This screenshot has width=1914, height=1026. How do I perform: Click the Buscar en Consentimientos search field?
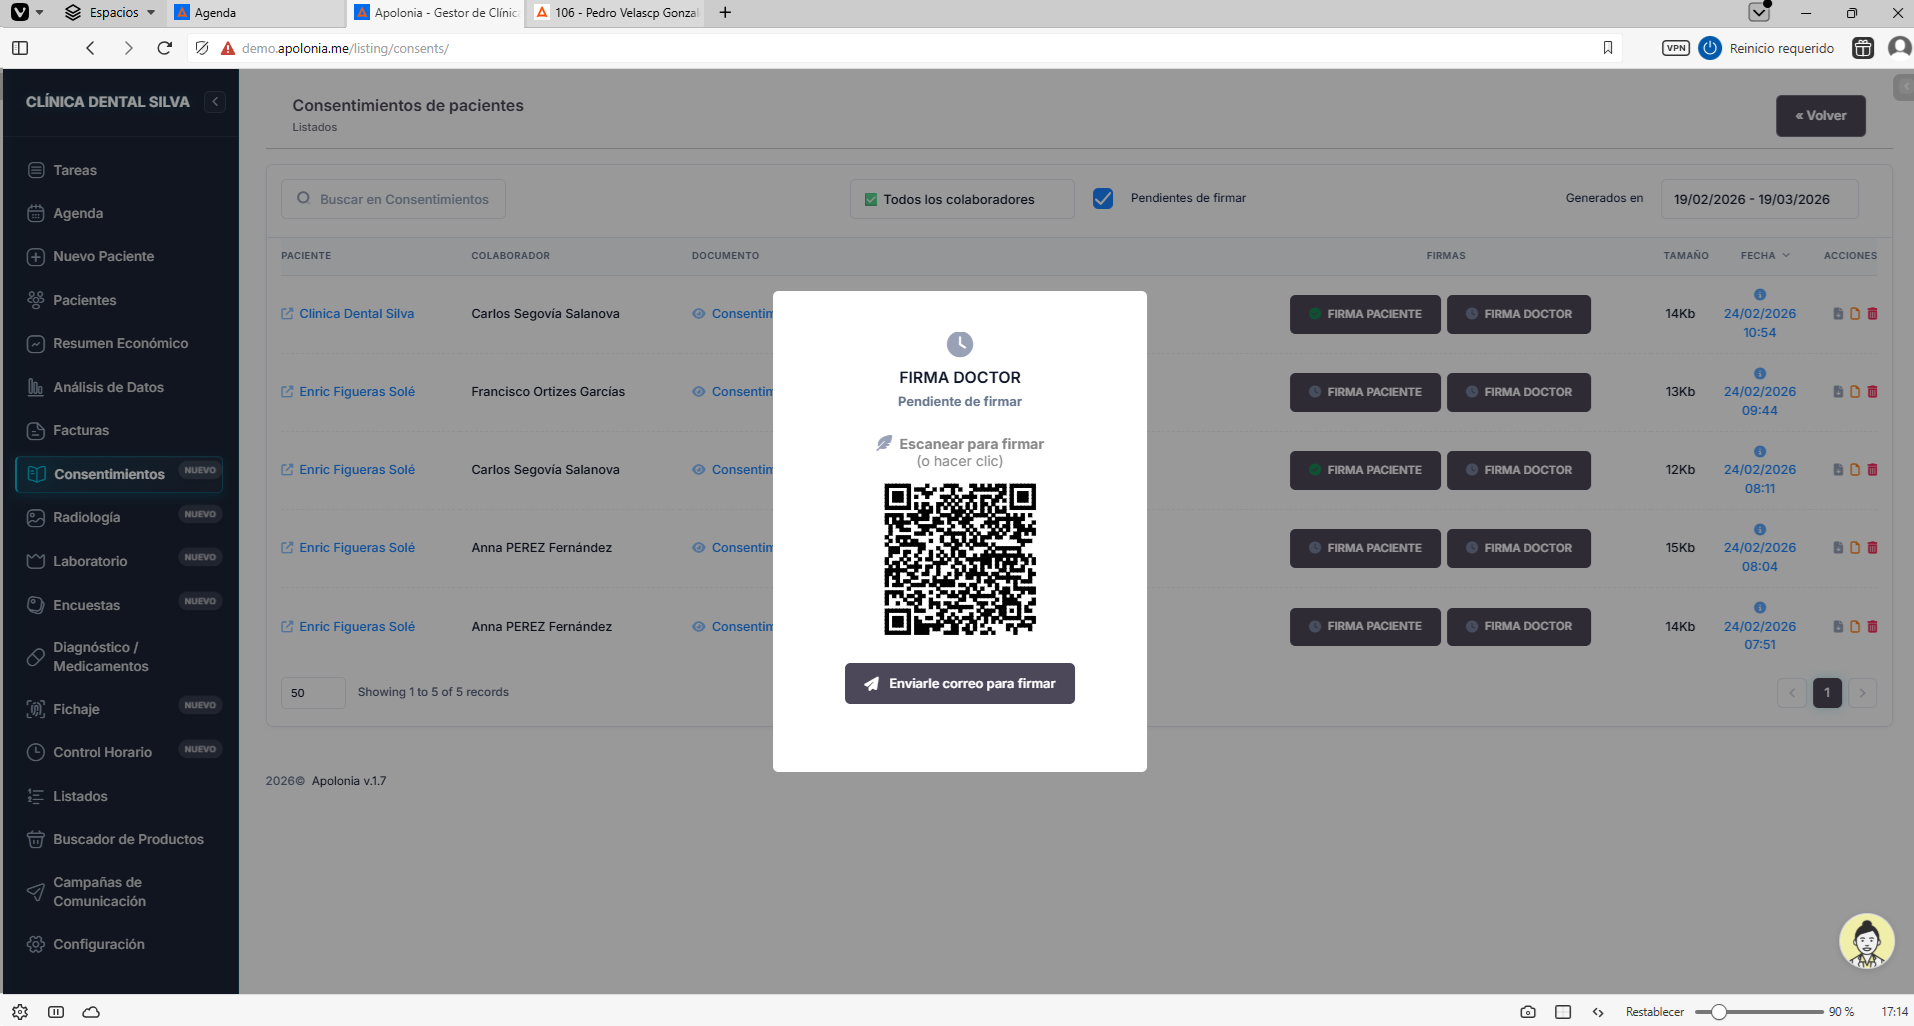(x=393, y=199)
